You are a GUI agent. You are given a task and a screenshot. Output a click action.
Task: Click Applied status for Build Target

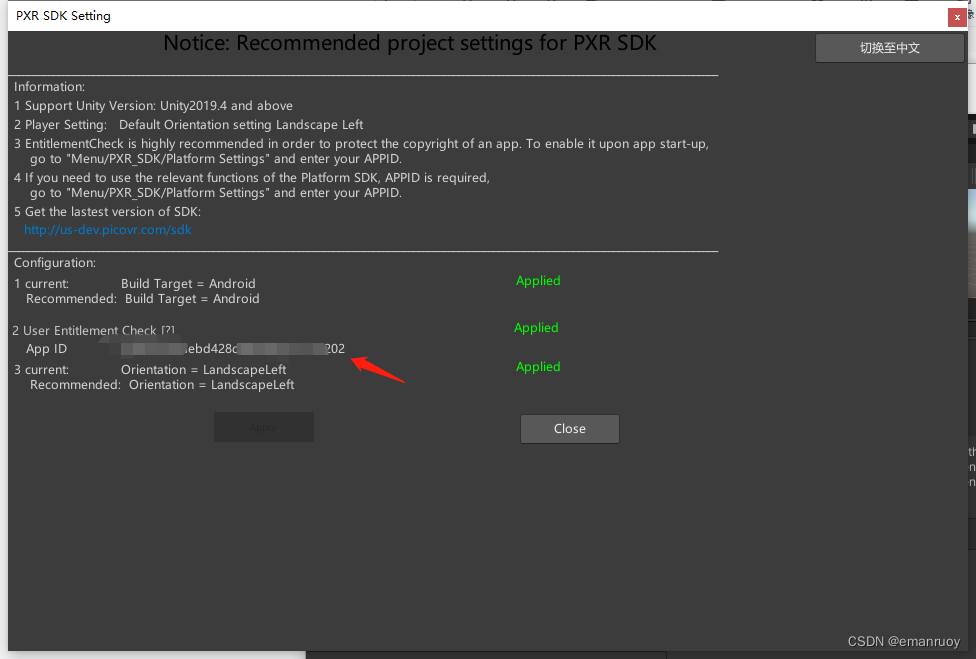click(x=538, y=281)
